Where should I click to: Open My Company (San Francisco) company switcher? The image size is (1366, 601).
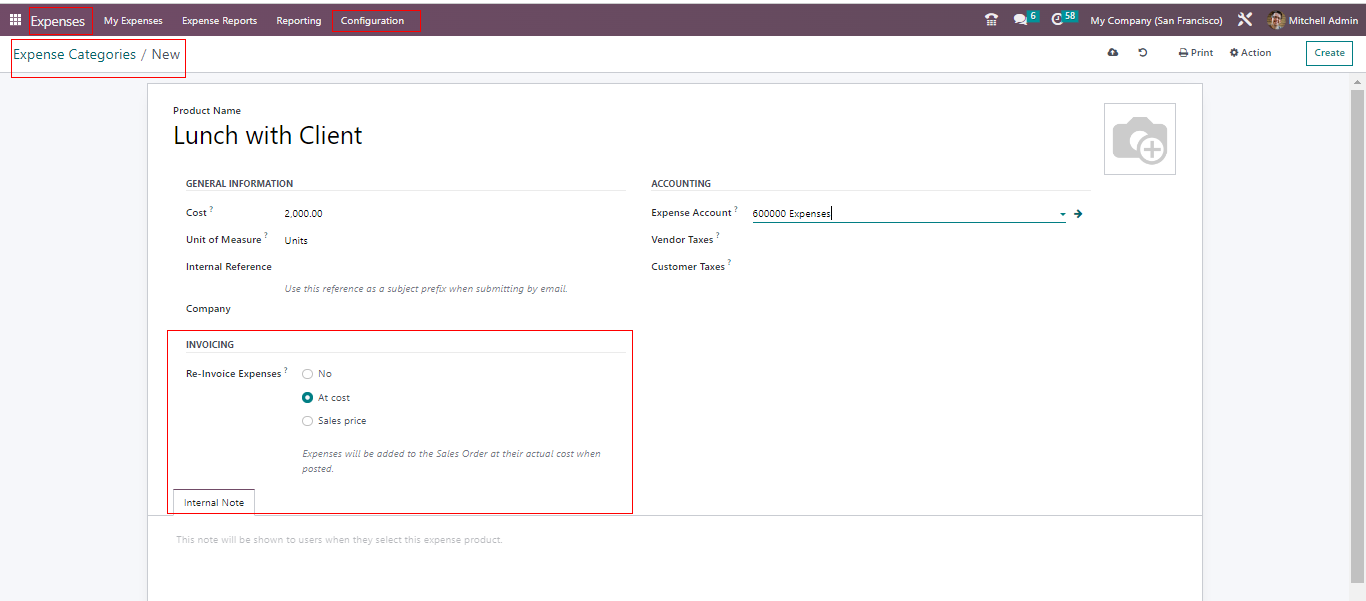1156,21
